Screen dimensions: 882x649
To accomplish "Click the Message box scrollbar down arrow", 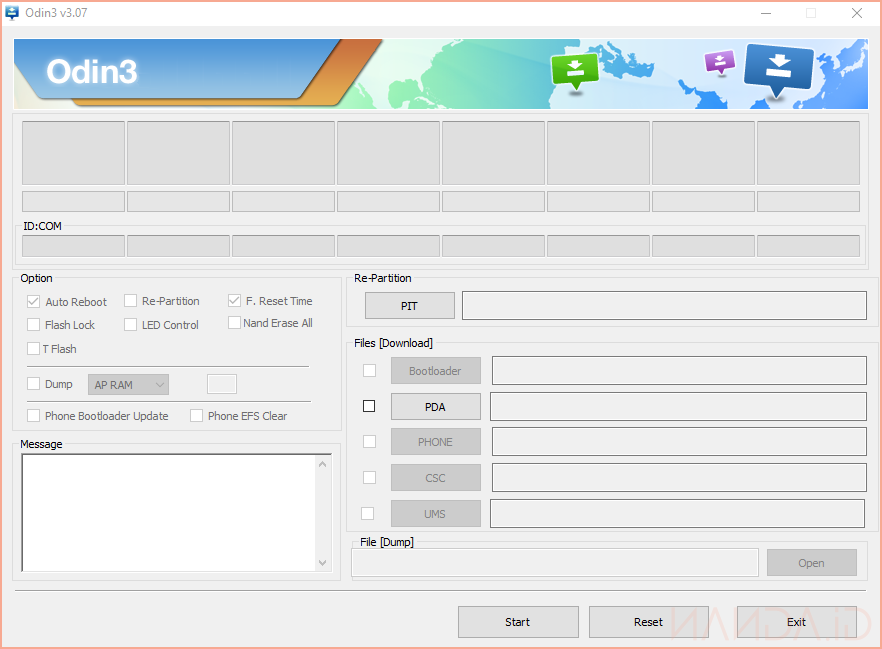I will [x=323, y=563].
